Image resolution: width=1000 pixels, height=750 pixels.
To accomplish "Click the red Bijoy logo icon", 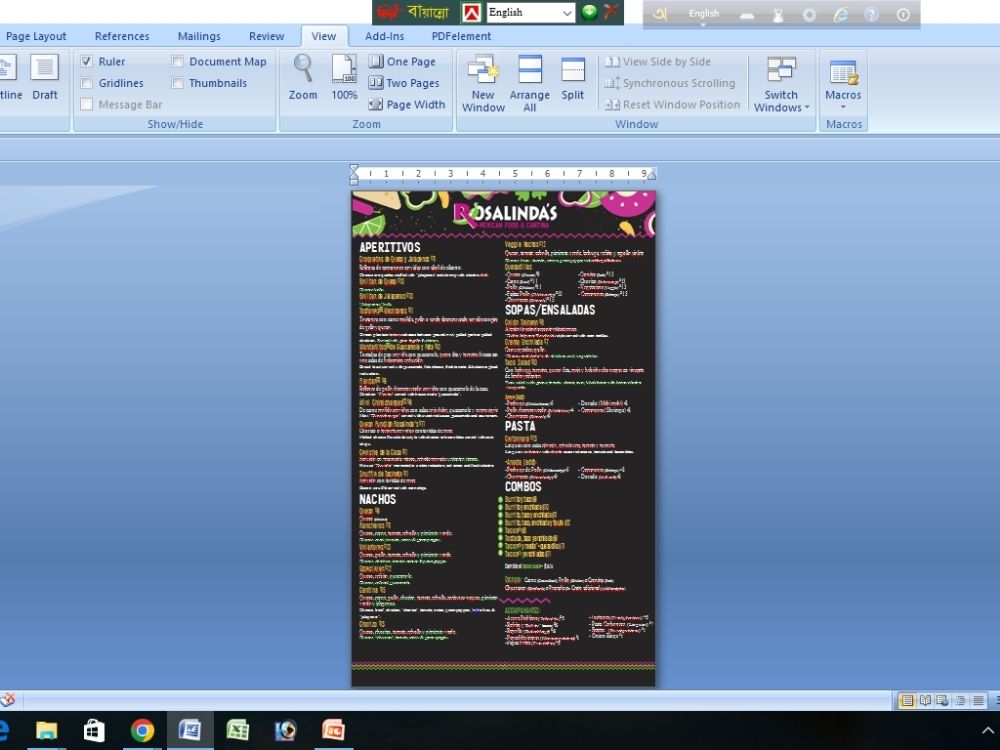I will click(388, 12).
